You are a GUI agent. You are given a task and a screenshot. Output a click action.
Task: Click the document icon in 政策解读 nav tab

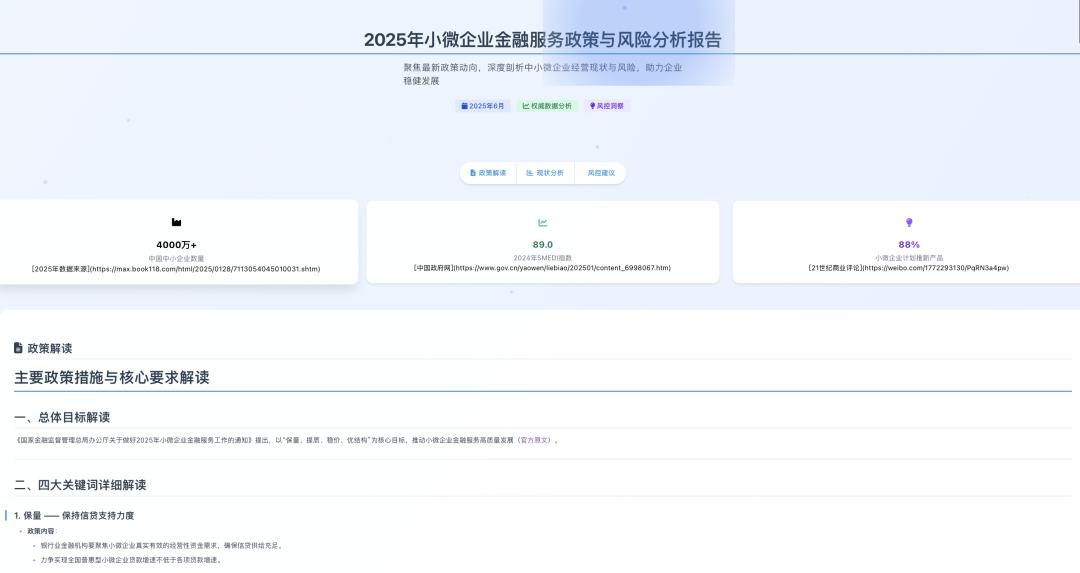point(473,173)
